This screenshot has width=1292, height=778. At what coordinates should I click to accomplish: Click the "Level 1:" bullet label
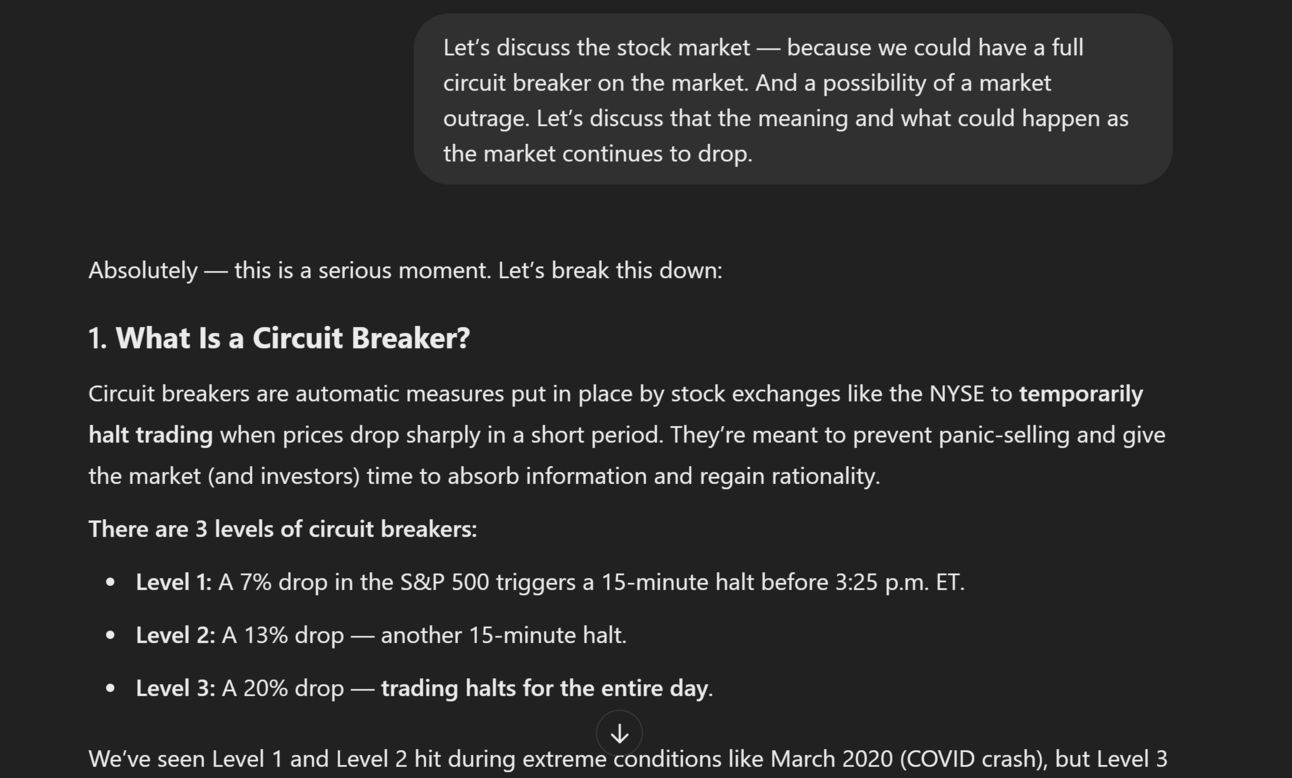point(174,582)
